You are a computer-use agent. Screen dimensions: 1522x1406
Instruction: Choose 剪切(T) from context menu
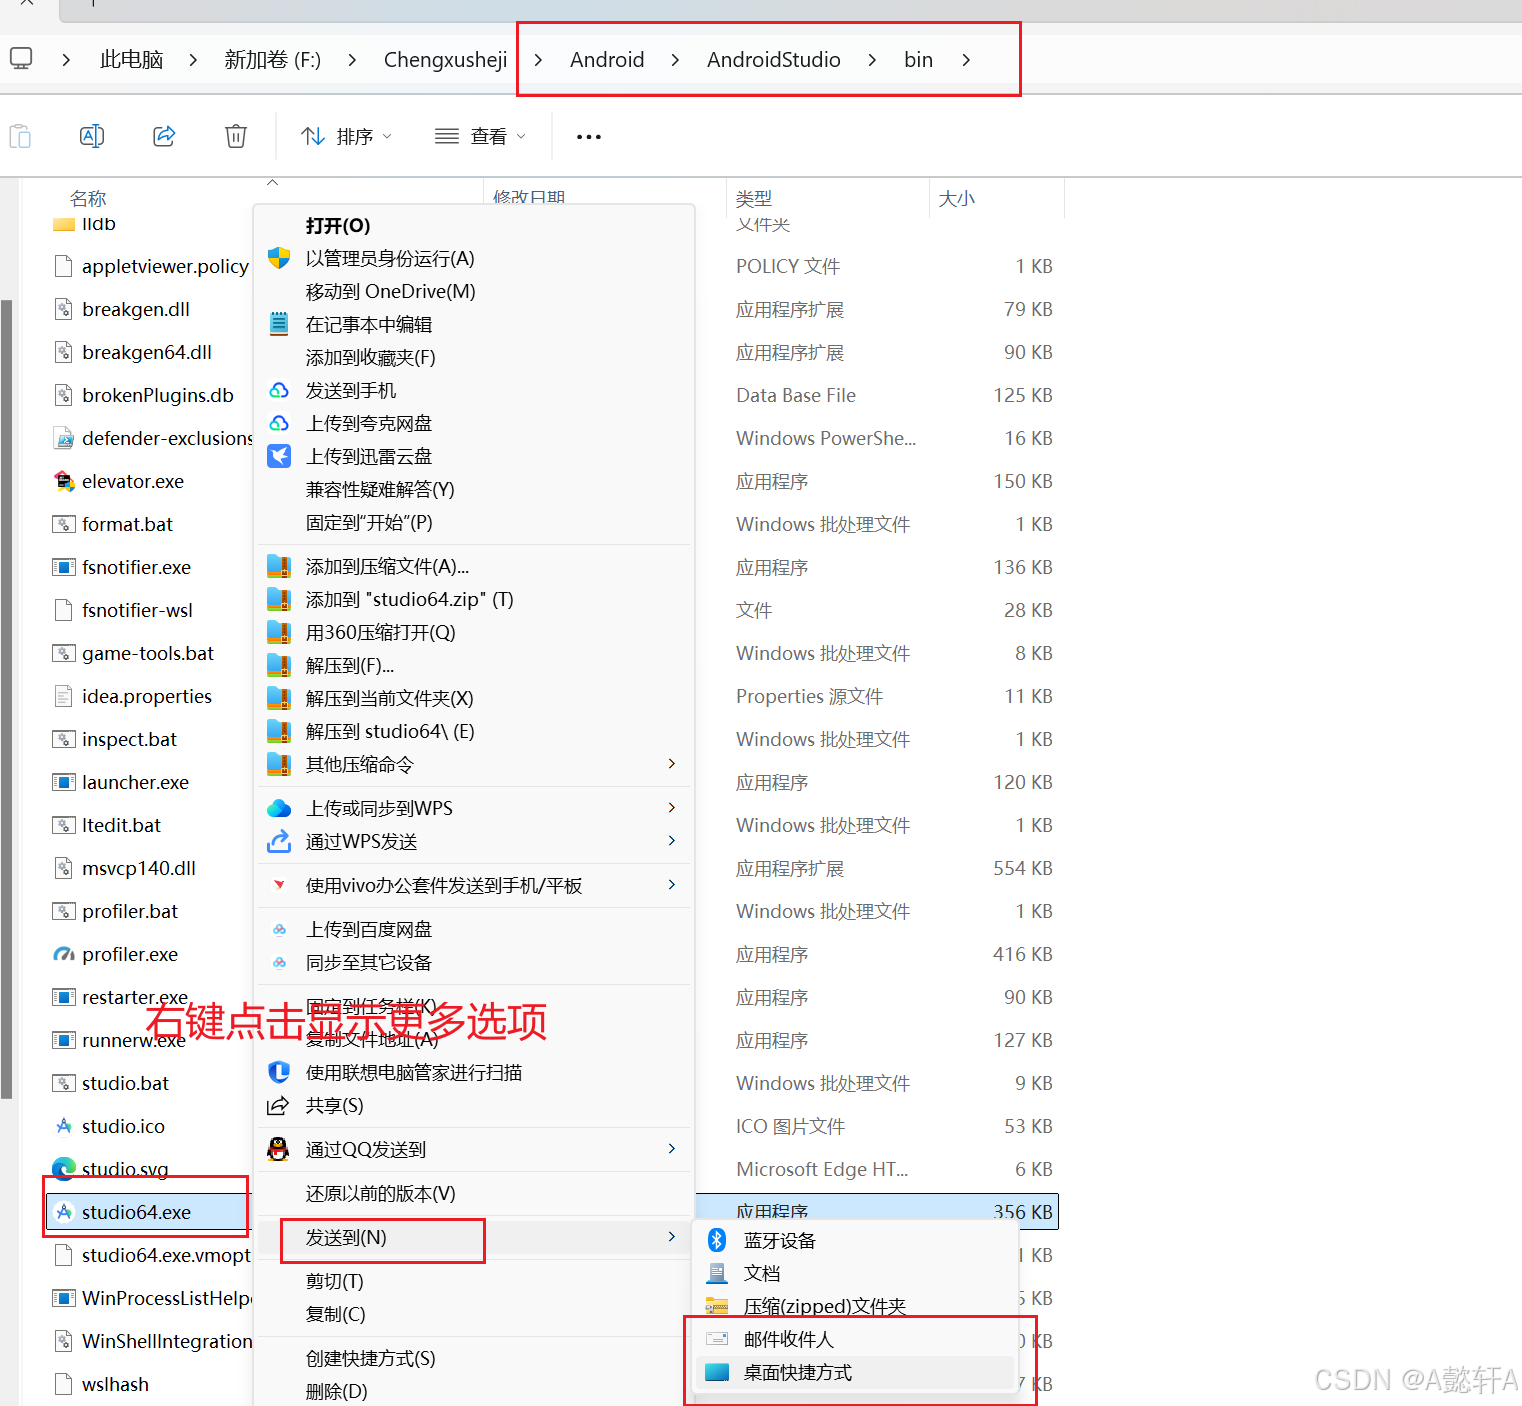click(x=474, y=1281)
